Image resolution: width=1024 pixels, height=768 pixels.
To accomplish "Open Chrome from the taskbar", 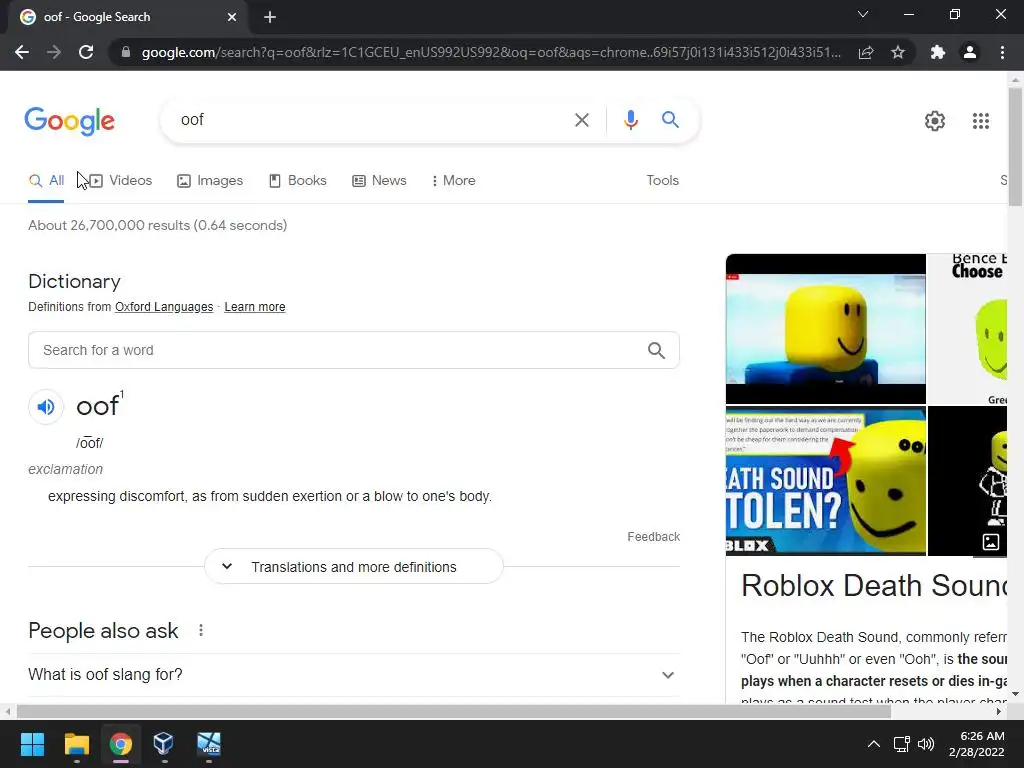I will point(120,744).
